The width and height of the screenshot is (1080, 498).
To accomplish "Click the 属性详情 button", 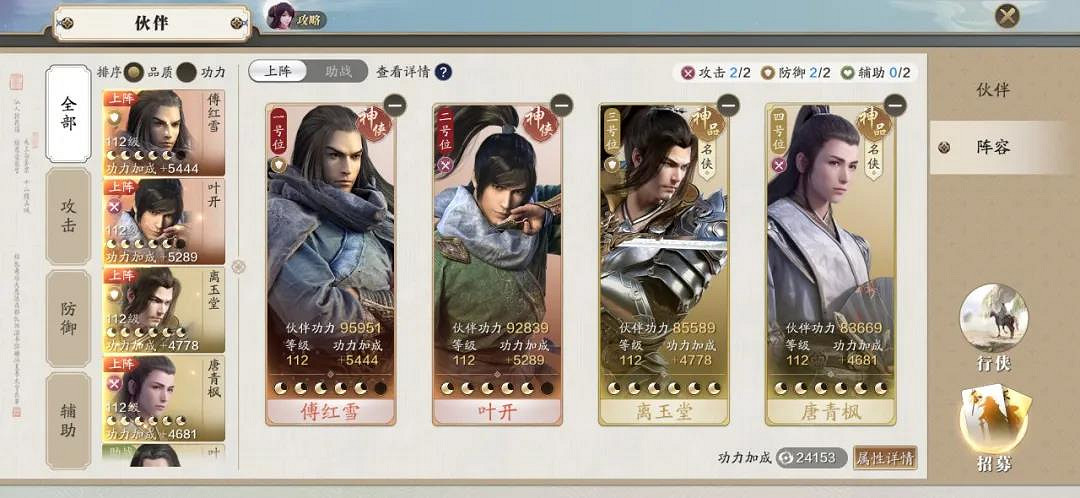I will pyautogui.click(x=885, y=457).
